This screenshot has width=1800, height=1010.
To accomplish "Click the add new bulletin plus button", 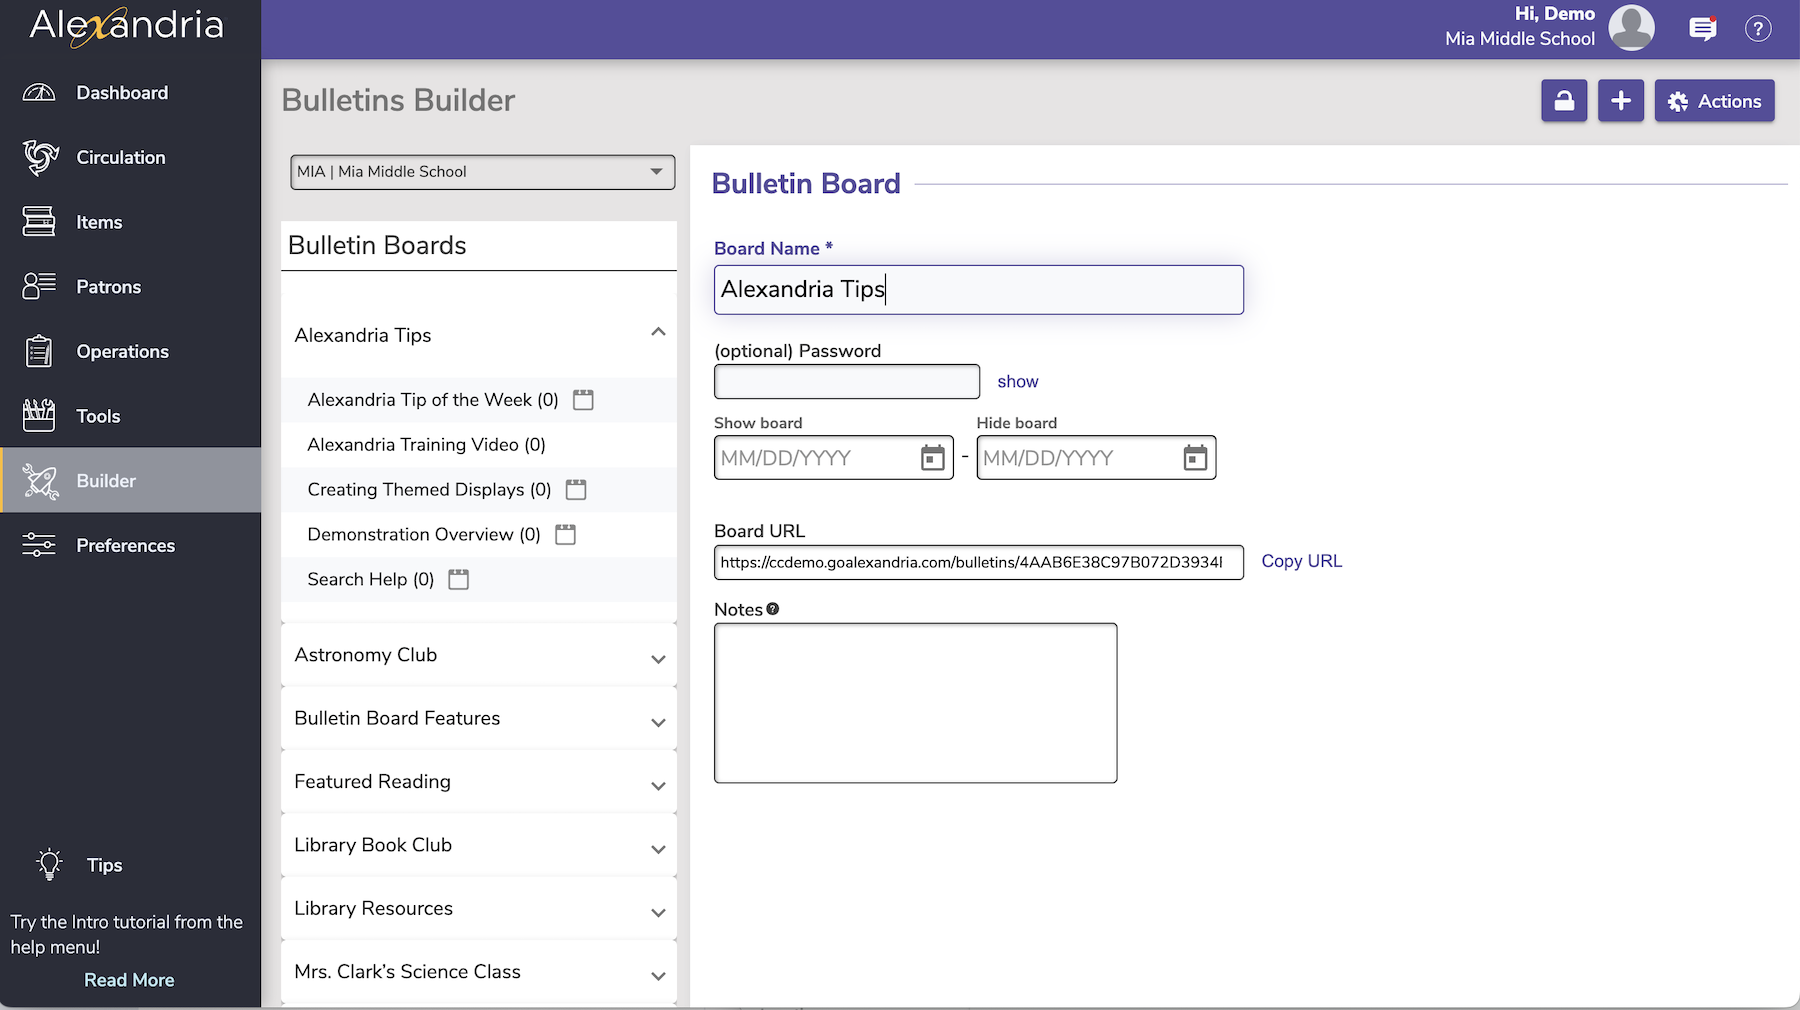I will [x=1621, y=100].
